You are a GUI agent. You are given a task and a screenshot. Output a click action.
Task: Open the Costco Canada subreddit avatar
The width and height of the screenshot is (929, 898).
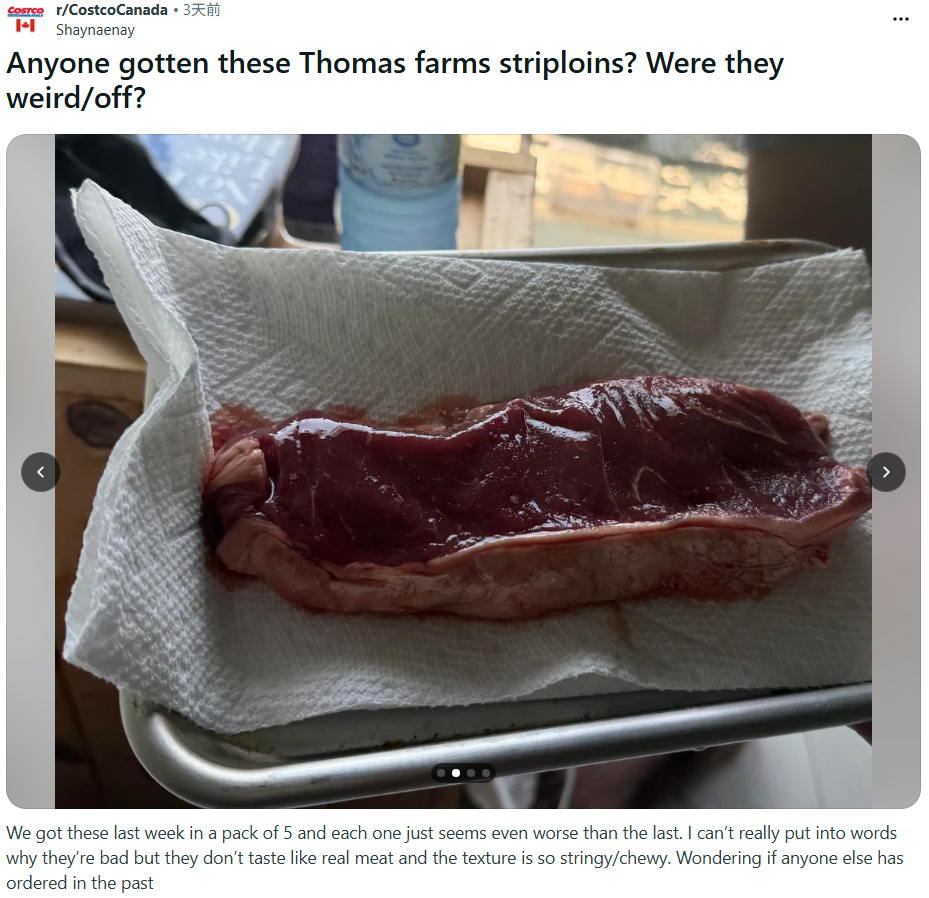[25, 19]
